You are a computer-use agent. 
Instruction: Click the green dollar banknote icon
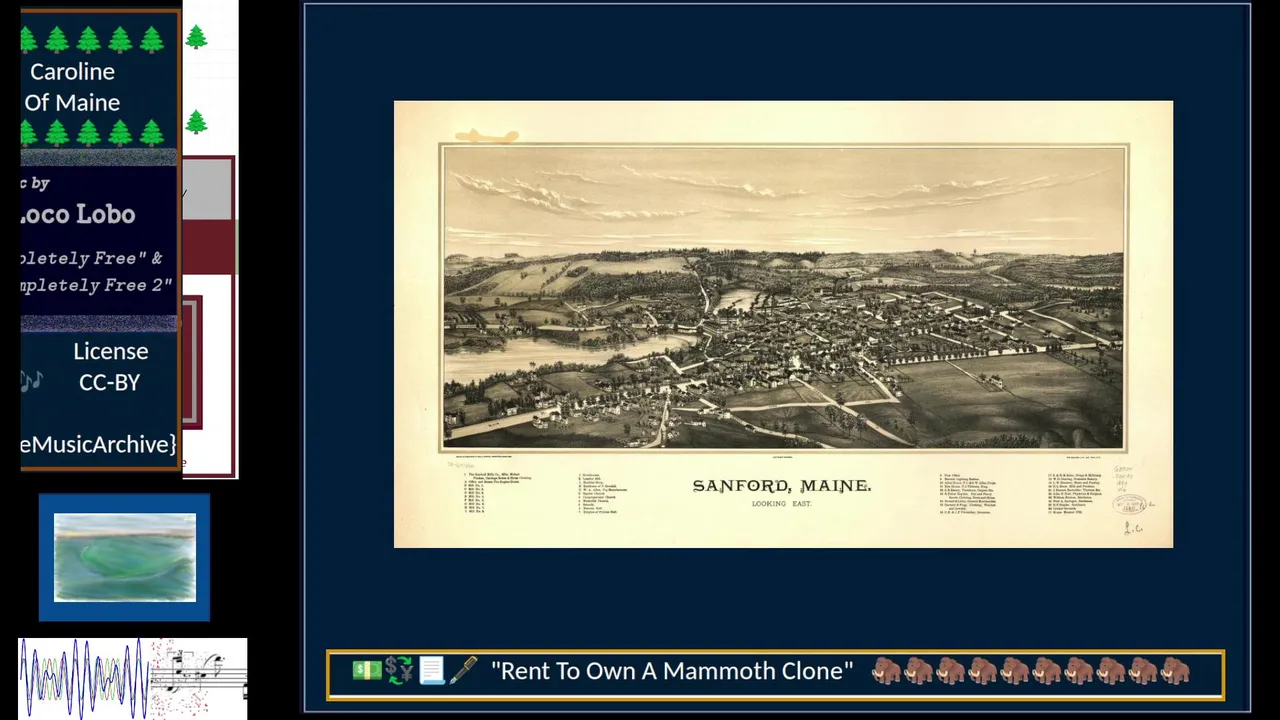click(x=367, y=671)
